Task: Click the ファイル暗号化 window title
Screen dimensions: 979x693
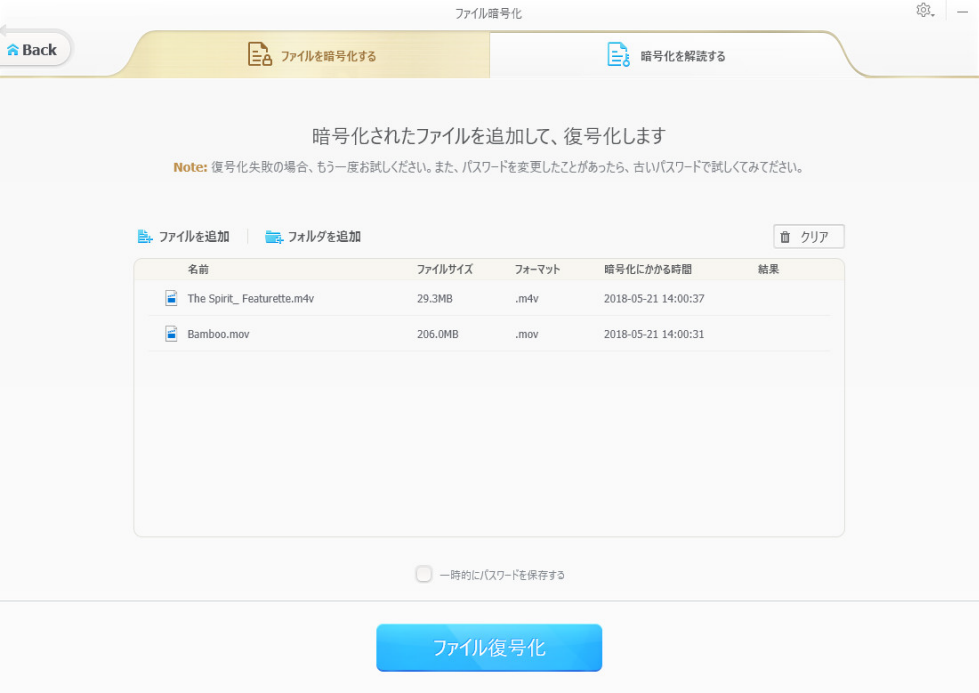Action: [x=488, y=14]
